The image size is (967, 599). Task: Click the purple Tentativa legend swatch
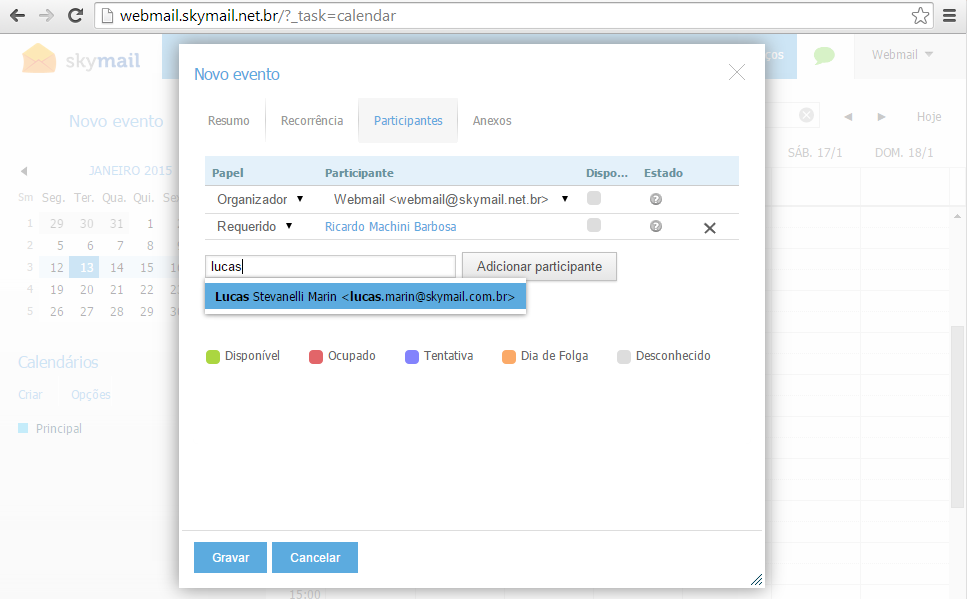click(x=412, y=357)
